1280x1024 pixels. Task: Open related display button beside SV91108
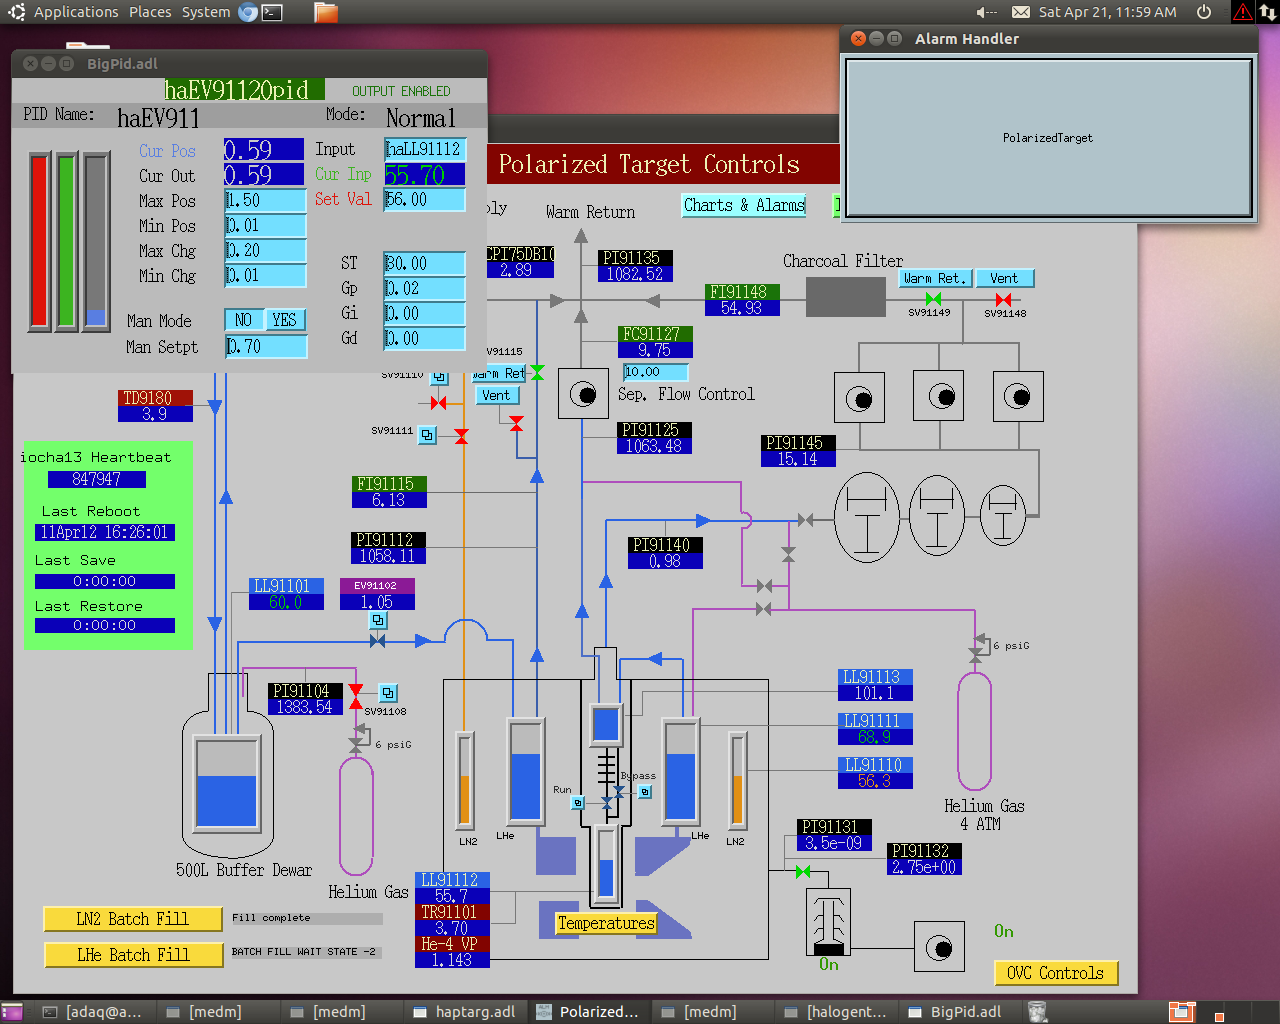pos(389,692)
